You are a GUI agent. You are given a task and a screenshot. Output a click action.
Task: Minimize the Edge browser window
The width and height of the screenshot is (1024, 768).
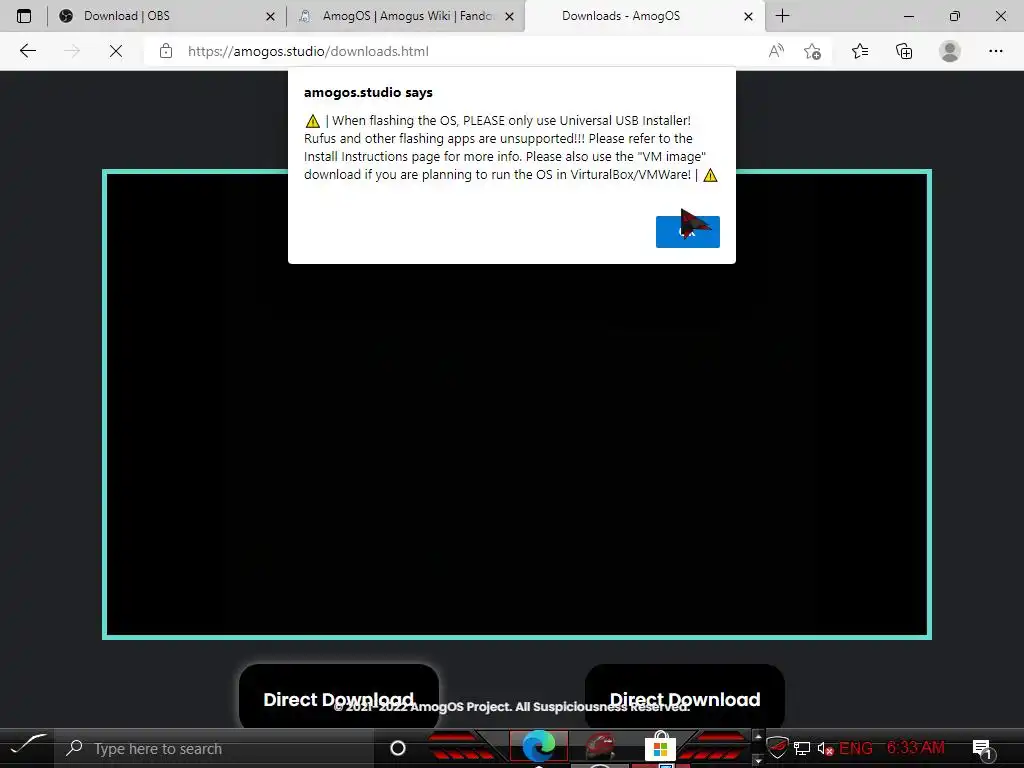908,16
